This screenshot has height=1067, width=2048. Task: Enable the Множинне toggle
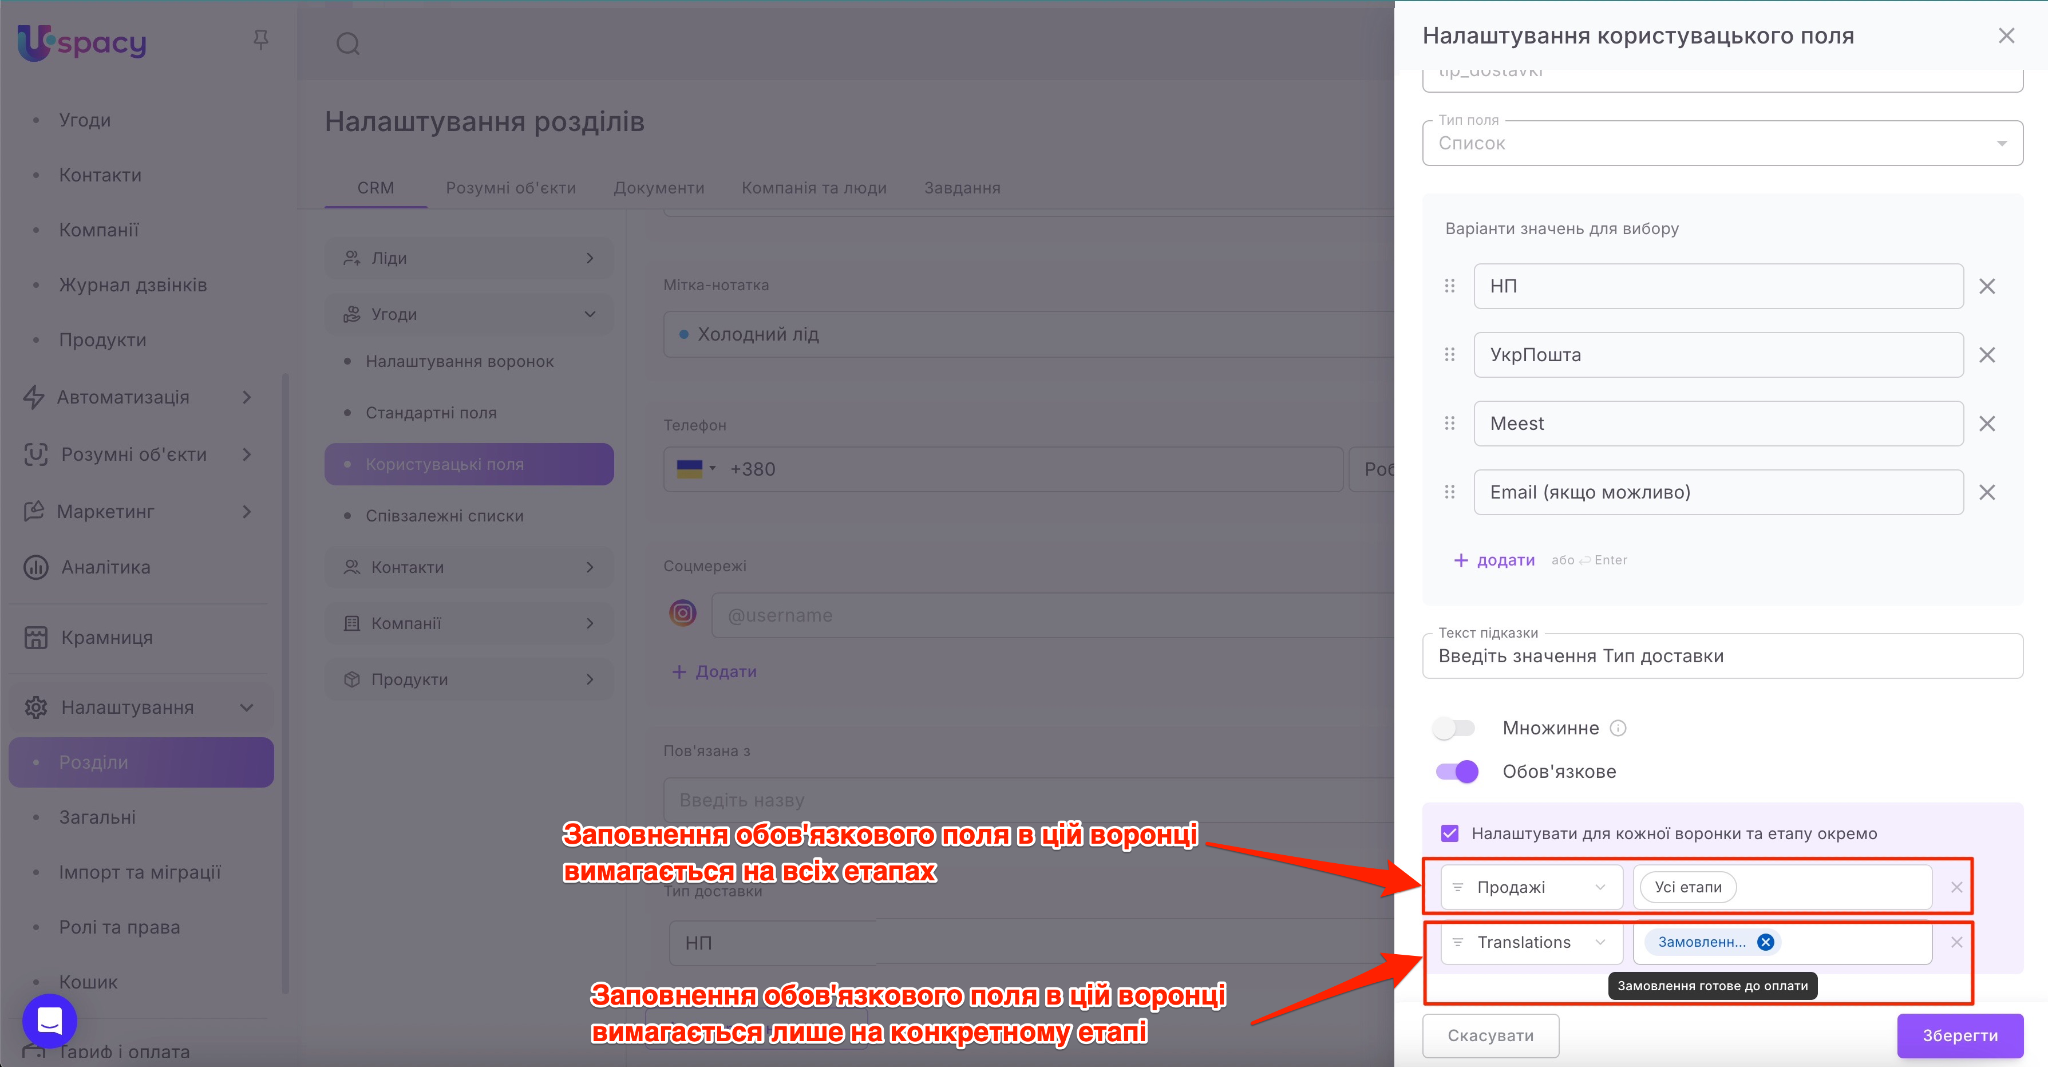pyautogui.click(x=1455, y=728)
